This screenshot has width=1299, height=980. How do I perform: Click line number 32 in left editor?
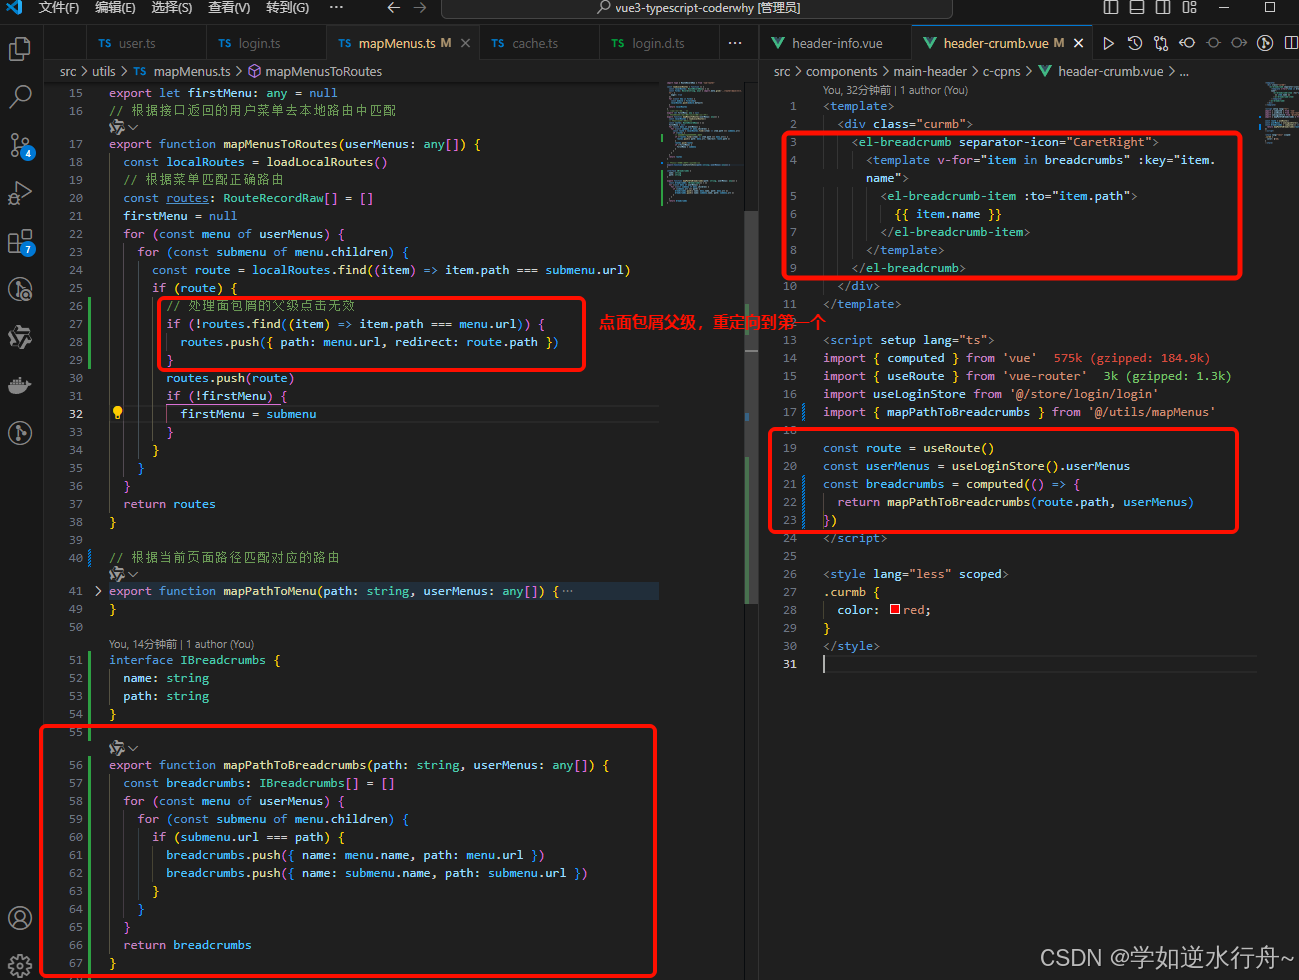(x=76, y=413)
